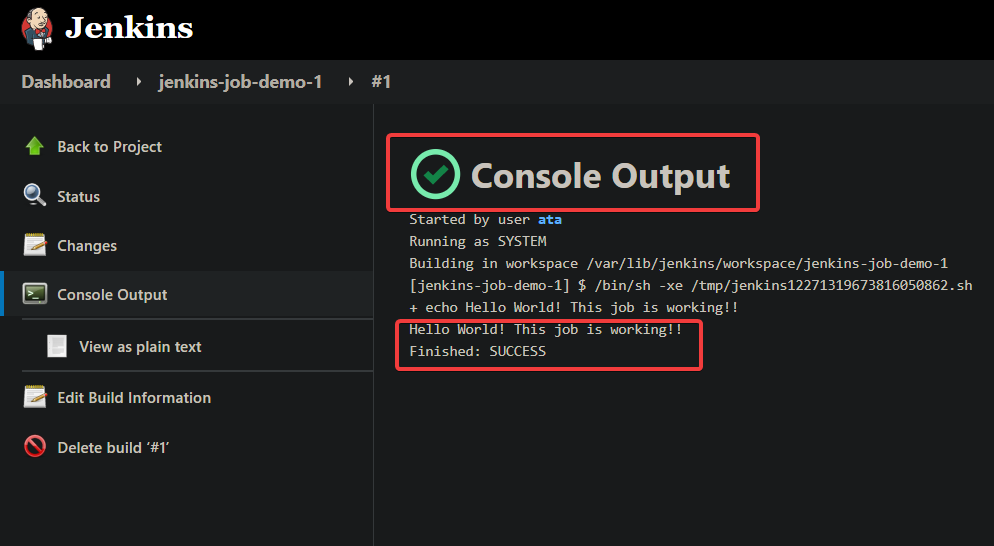Image resolution: width=994 pixels, height=546 pixels.
Task: Open build #1 breadcrumb
Action: 381,82
